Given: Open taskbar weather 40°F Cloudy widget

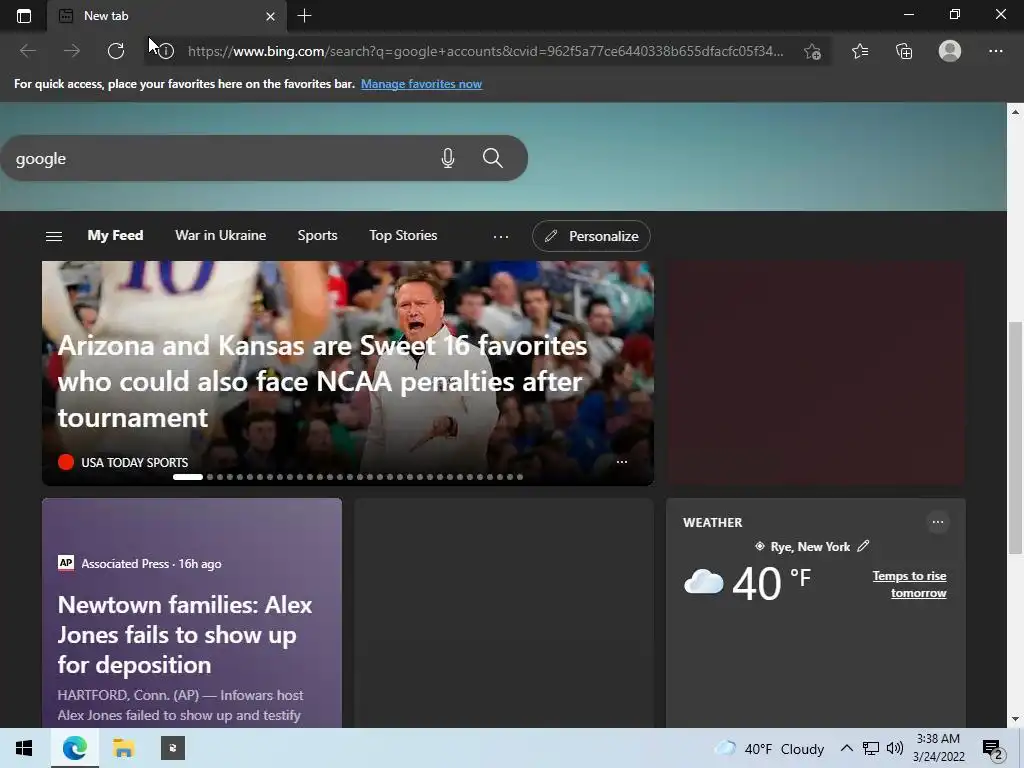Looking at the screenshot, I should click(x=769, y=749).
